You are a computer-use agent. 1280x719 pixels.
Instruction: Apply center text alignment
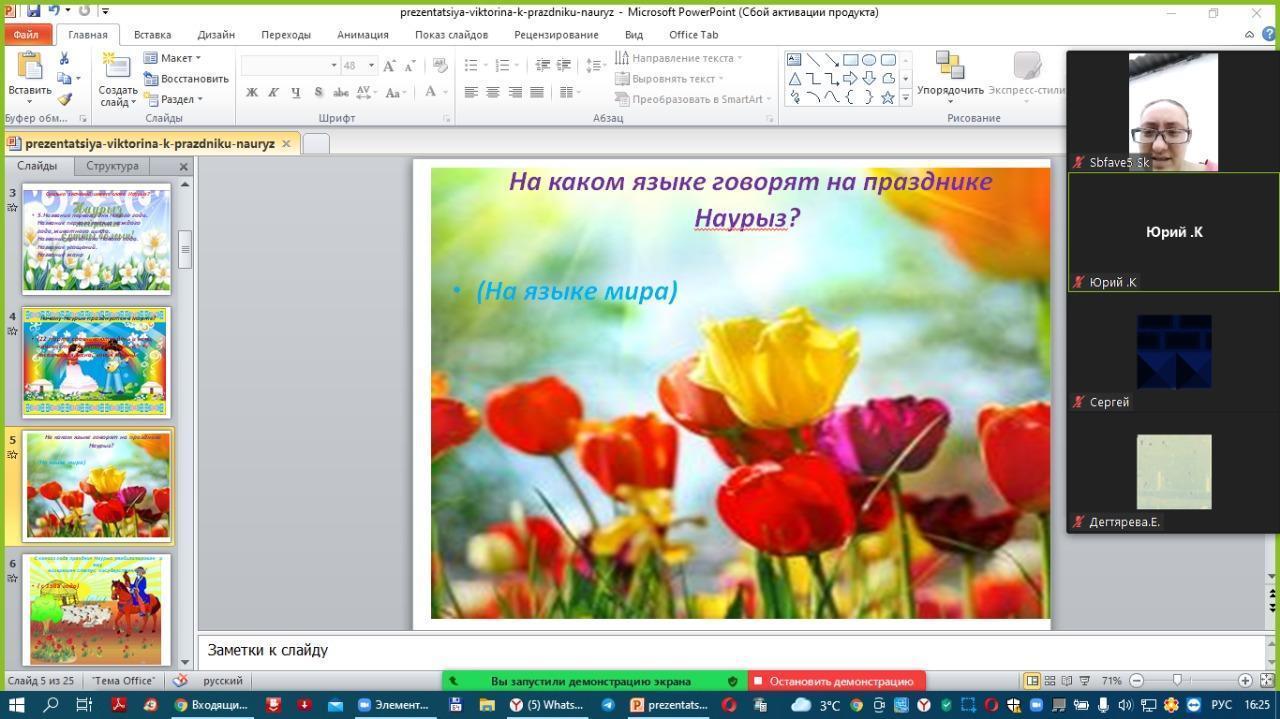click(x=493, y=92)
